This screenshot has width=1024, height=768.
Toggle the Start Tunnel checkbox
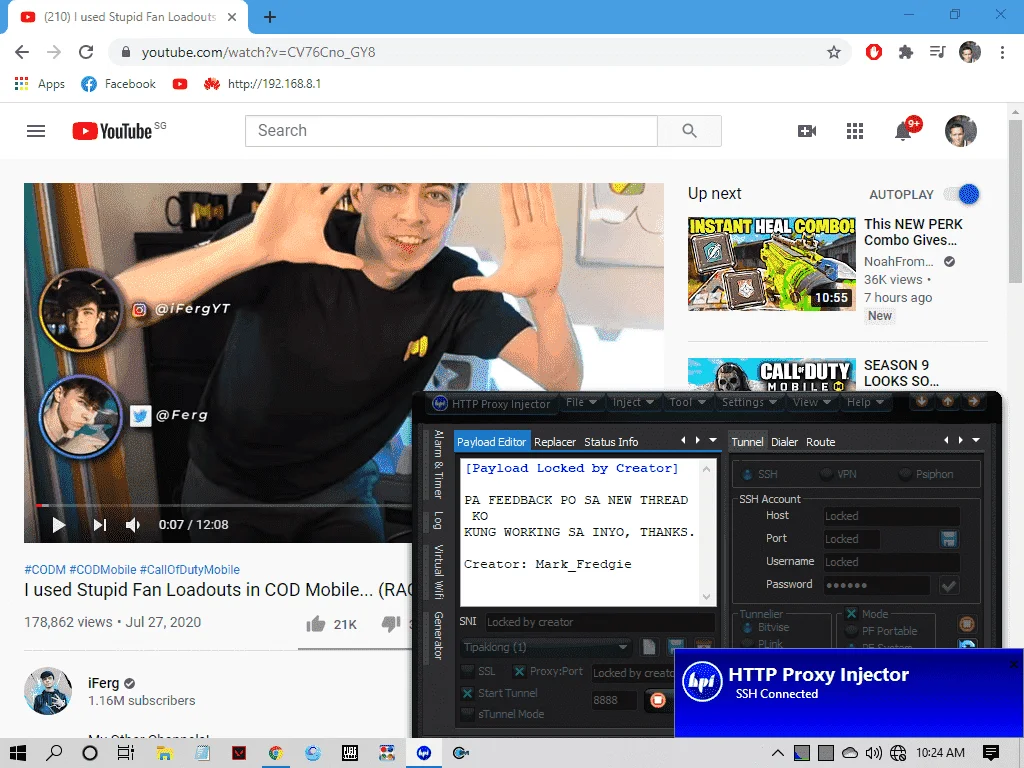point(467,694)
